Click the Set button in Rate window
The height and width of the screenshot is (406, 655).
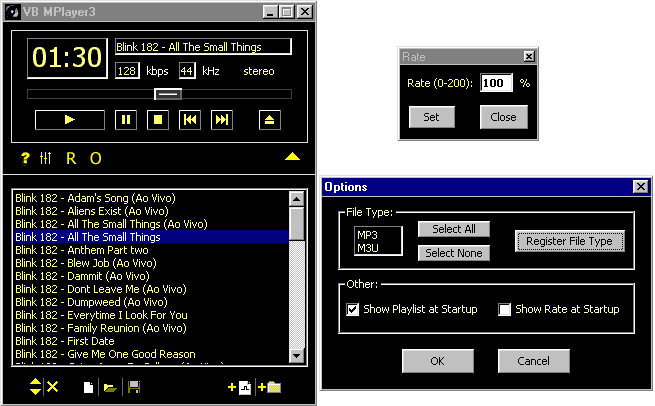click(x=432, y=117)
